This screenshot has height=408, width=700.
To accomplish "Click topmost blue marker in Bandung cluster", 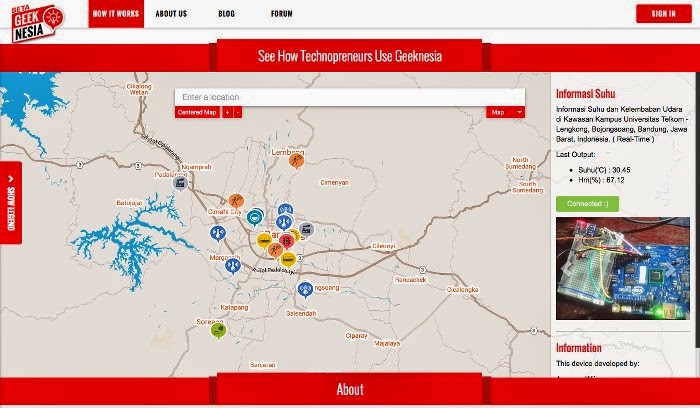I will tap(285, 210).
